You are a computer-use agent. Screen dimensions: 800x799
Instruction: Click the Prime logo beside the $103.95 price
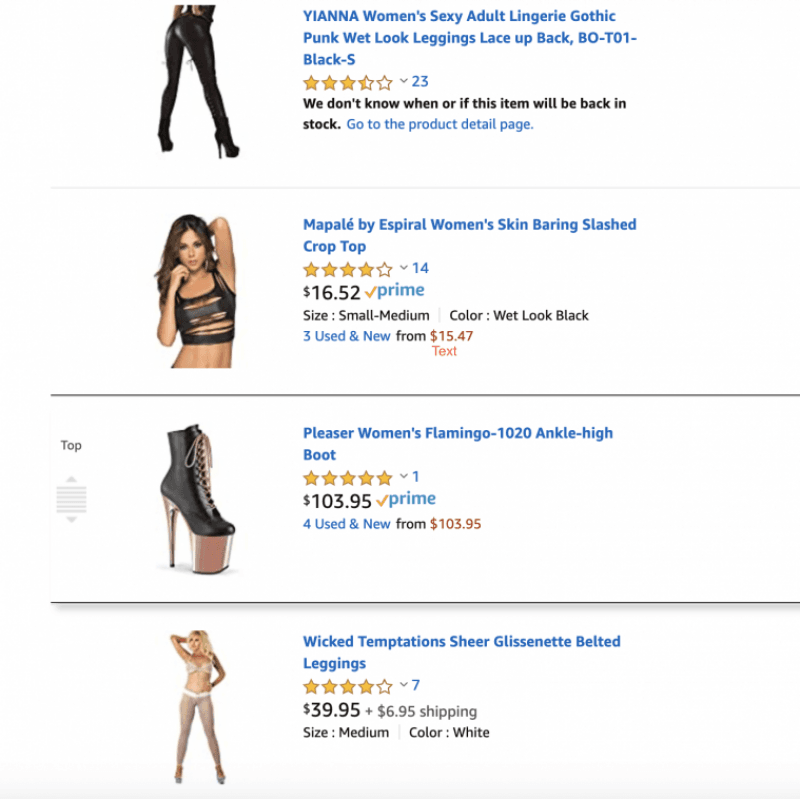tap(407, 500)
